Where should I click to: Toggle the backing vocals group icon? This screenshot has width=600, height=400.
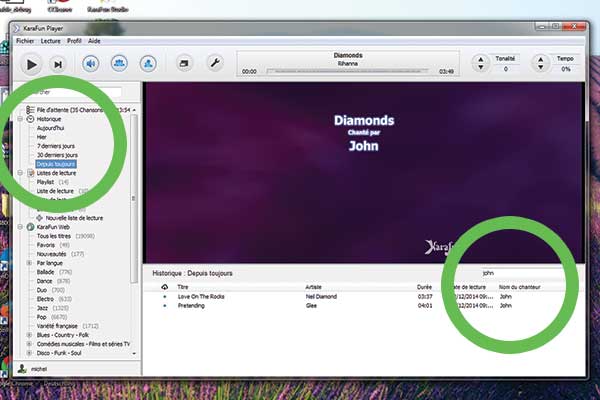tap(119, 64)
